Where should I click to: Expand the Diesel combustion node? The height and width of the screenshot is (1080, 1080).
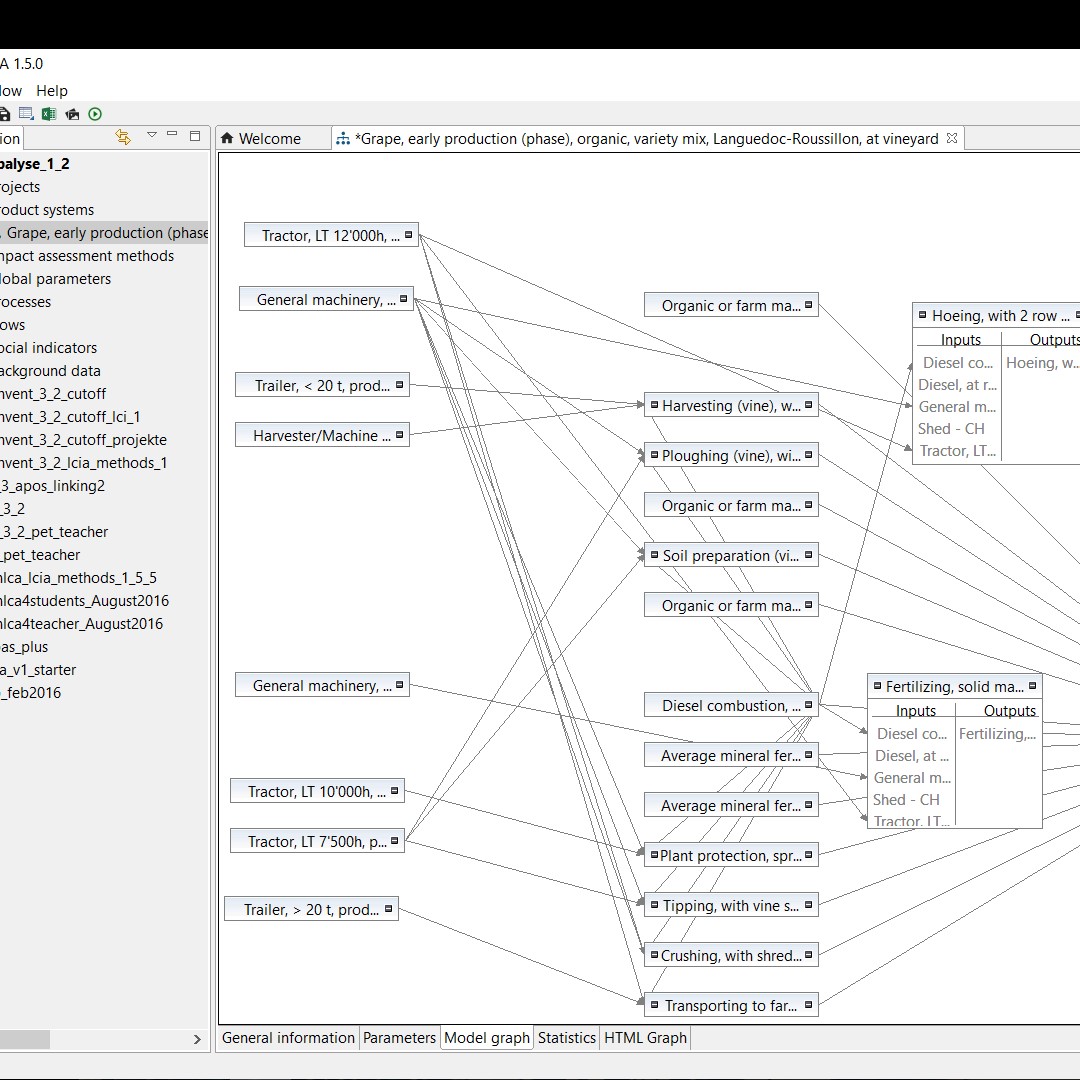pos(808,704)
